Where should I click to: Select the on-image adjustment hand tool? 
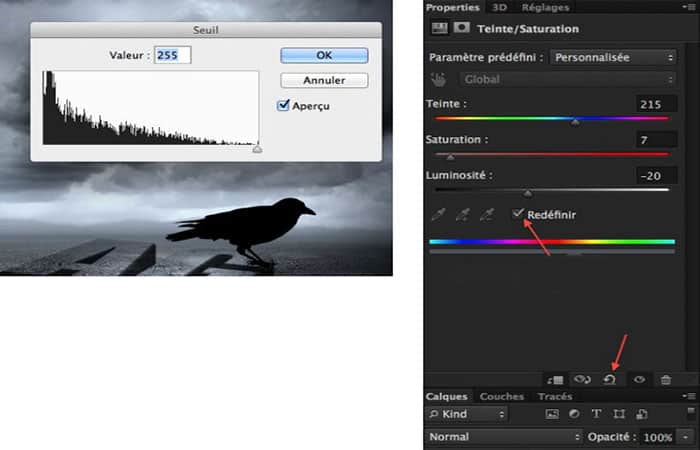pos(439,79)
